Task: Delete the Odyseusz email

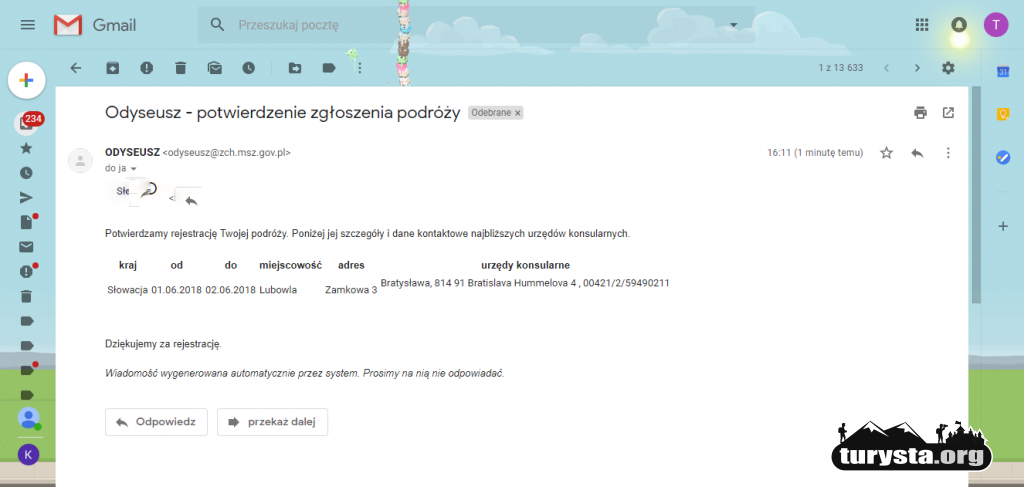Action: 180,68
